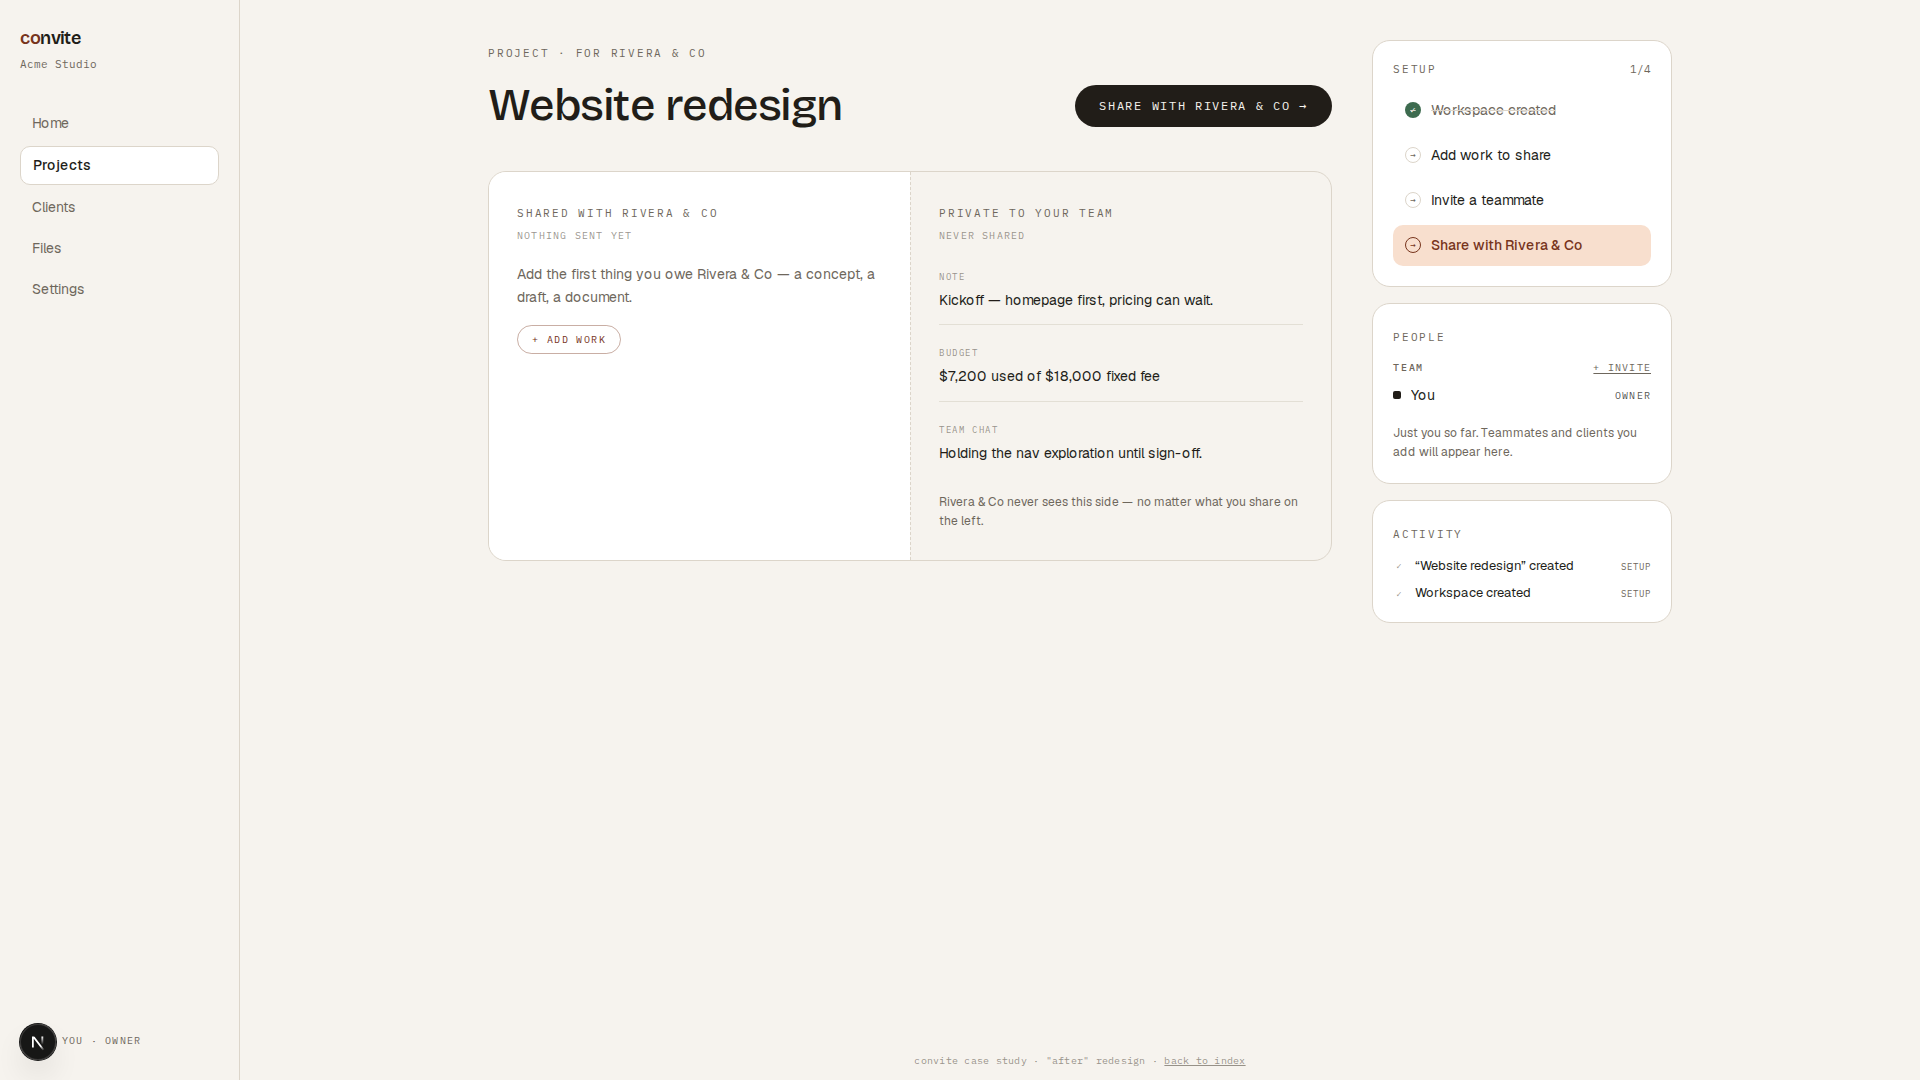
Task: Click the green Workspace created checkmark icon
Action: (x=1413, y=110)
